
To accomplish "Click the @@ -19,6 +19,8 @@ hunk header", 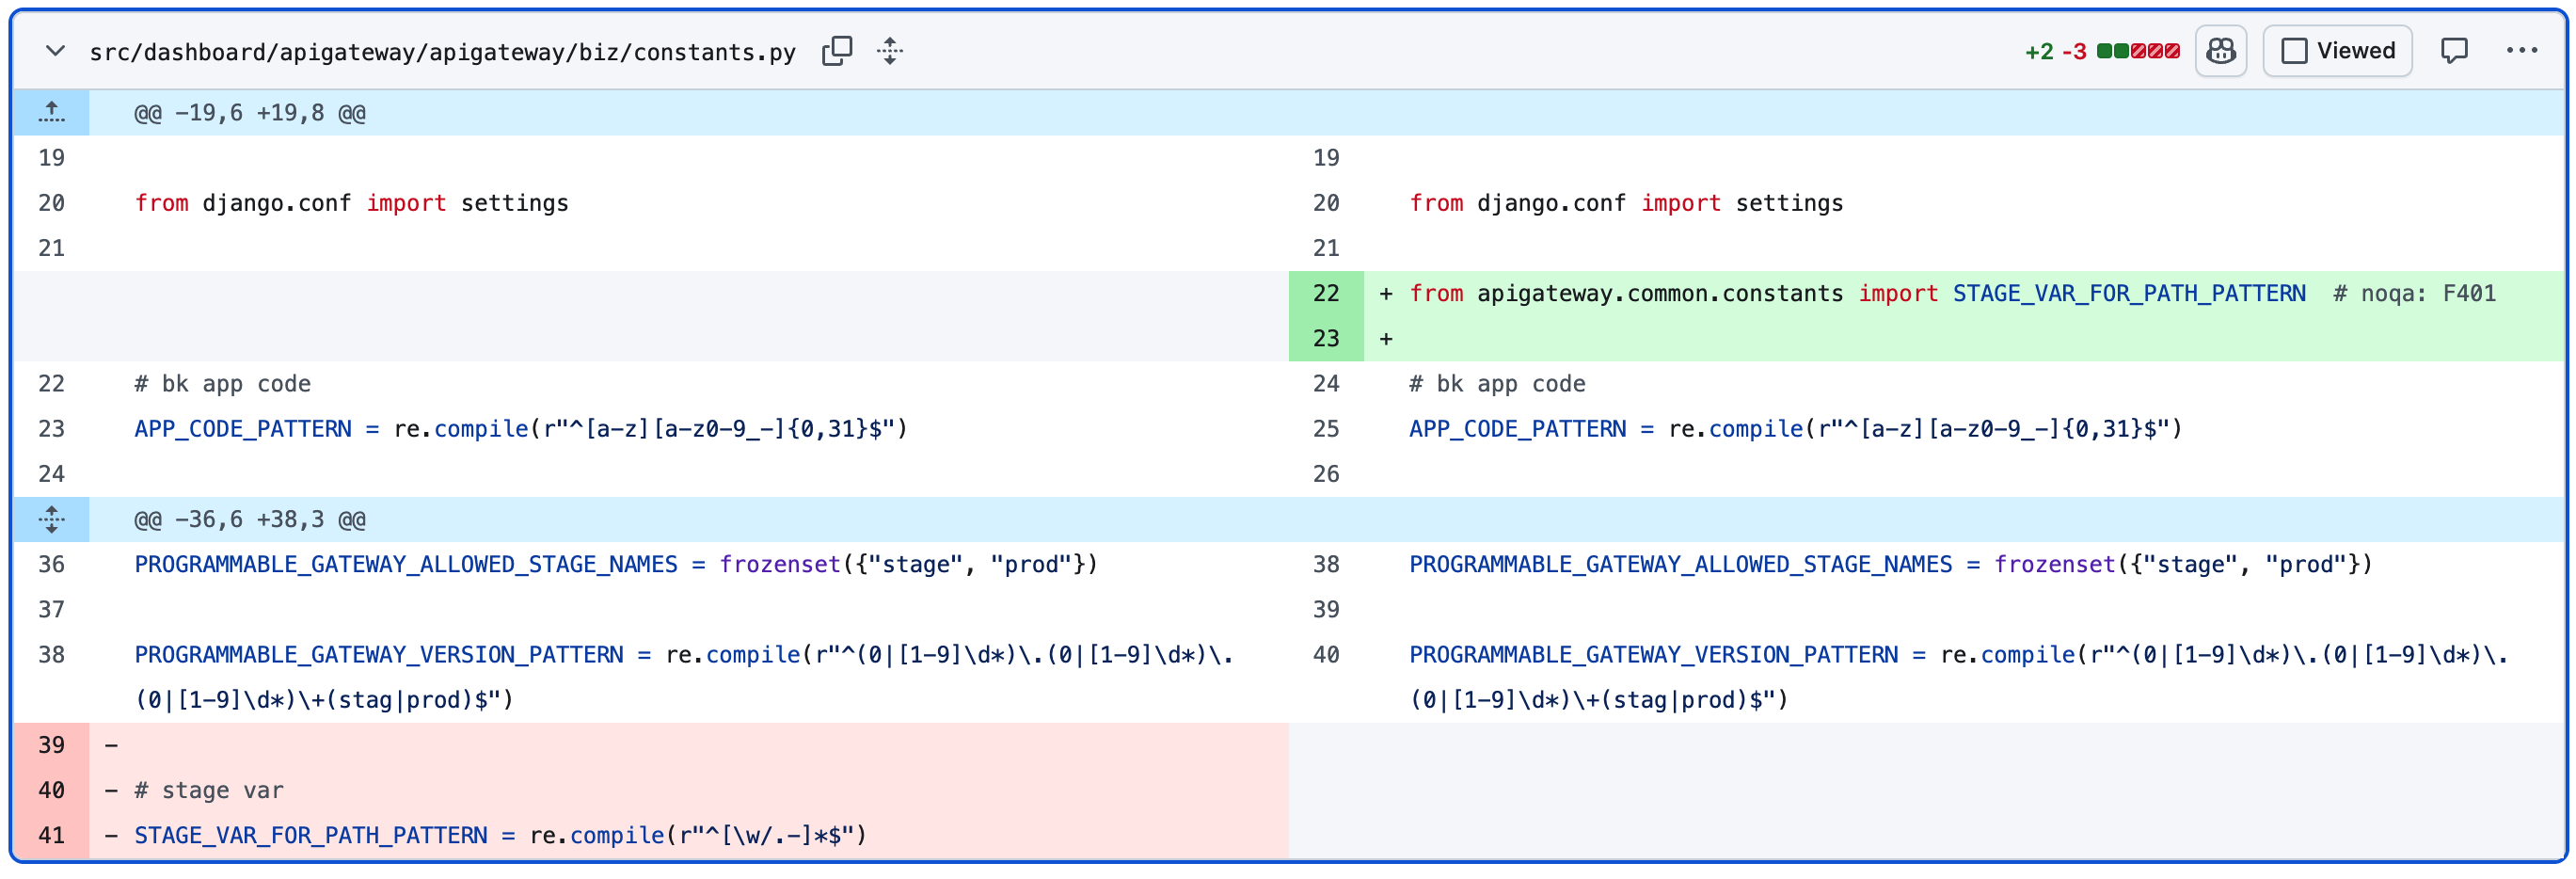I will tap(250, 113).
